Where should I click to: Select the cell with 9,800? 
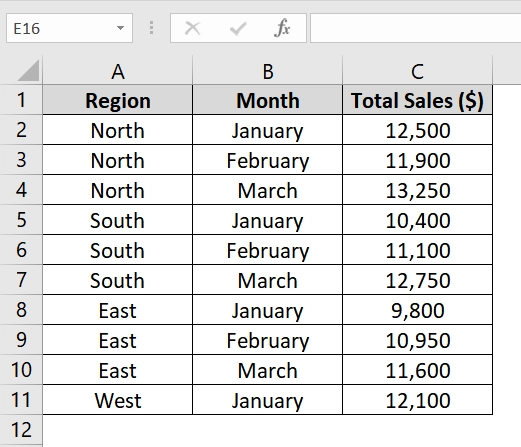(418, 310)
